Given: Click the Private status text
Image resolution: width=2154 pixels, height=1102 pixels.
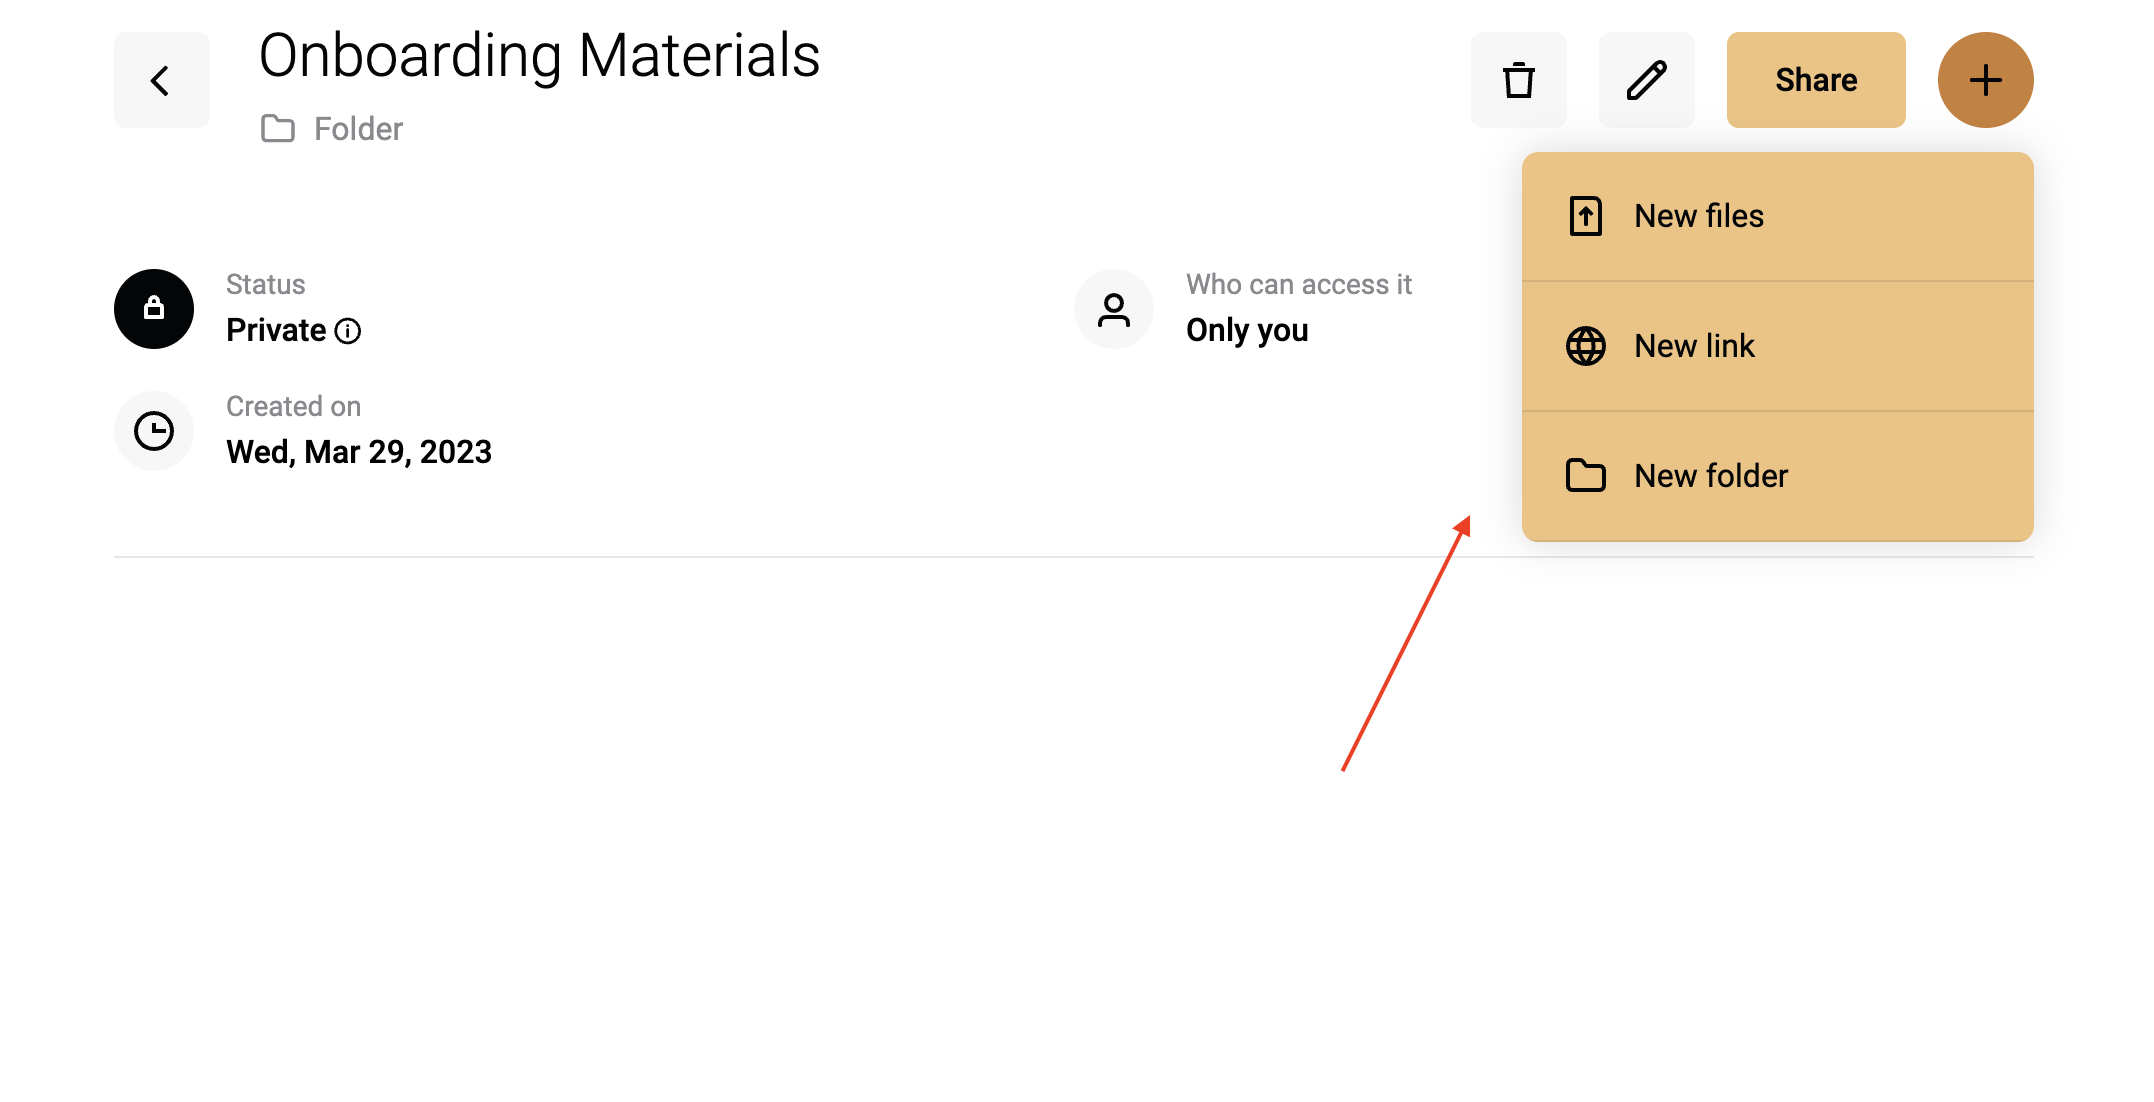Looking at the screenshot, I should coord(276,330).
